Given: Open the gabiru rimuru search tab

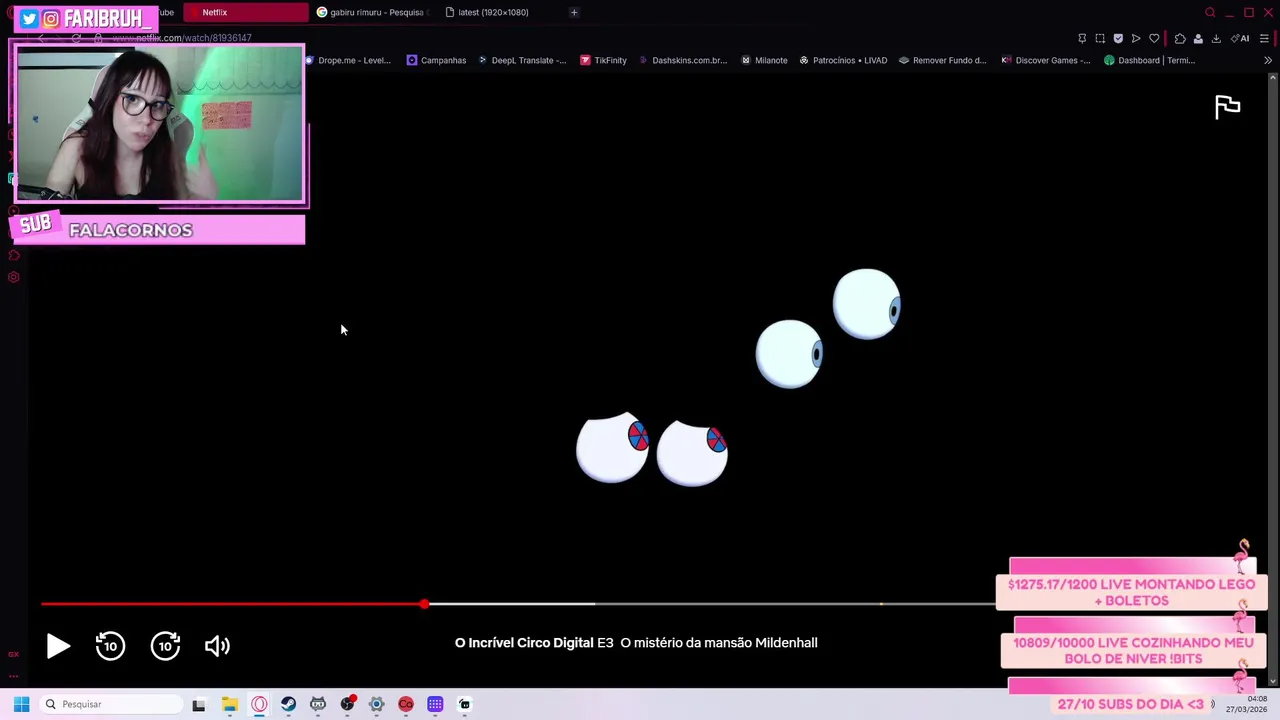Looking at the screenshot, I should point(372,12).
